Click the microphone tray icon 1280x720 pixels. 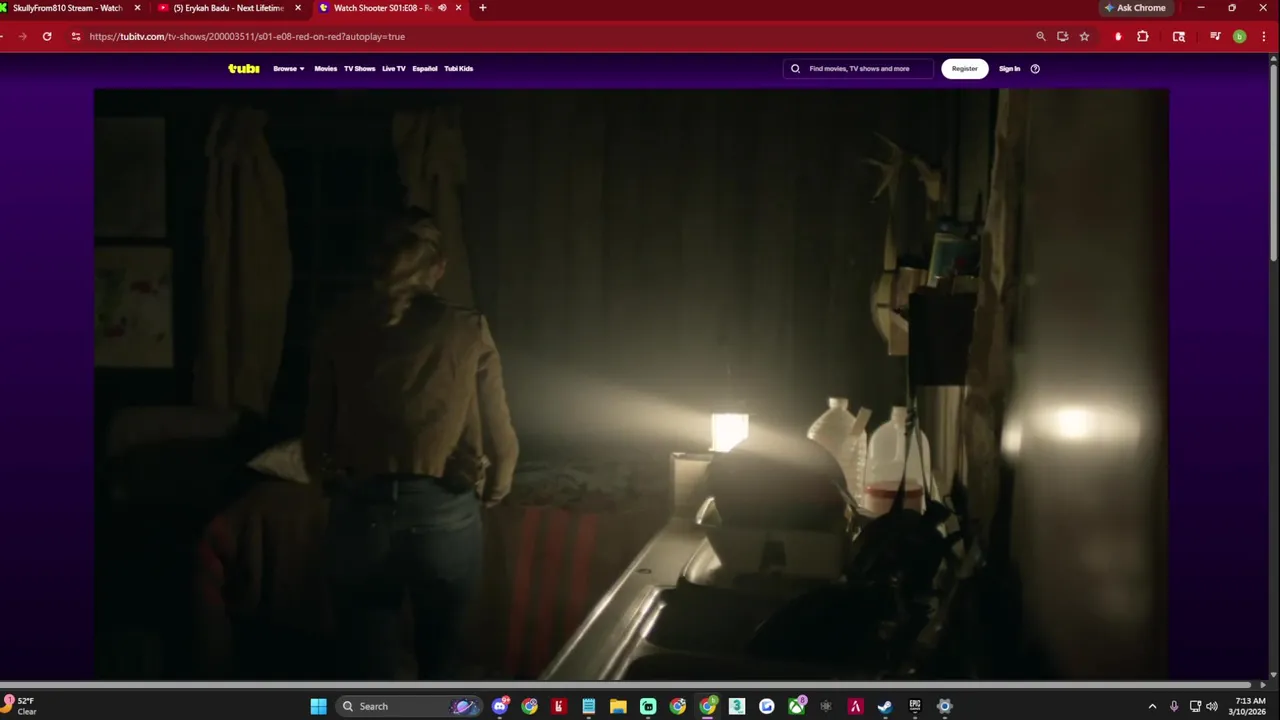pos(1174,706)
